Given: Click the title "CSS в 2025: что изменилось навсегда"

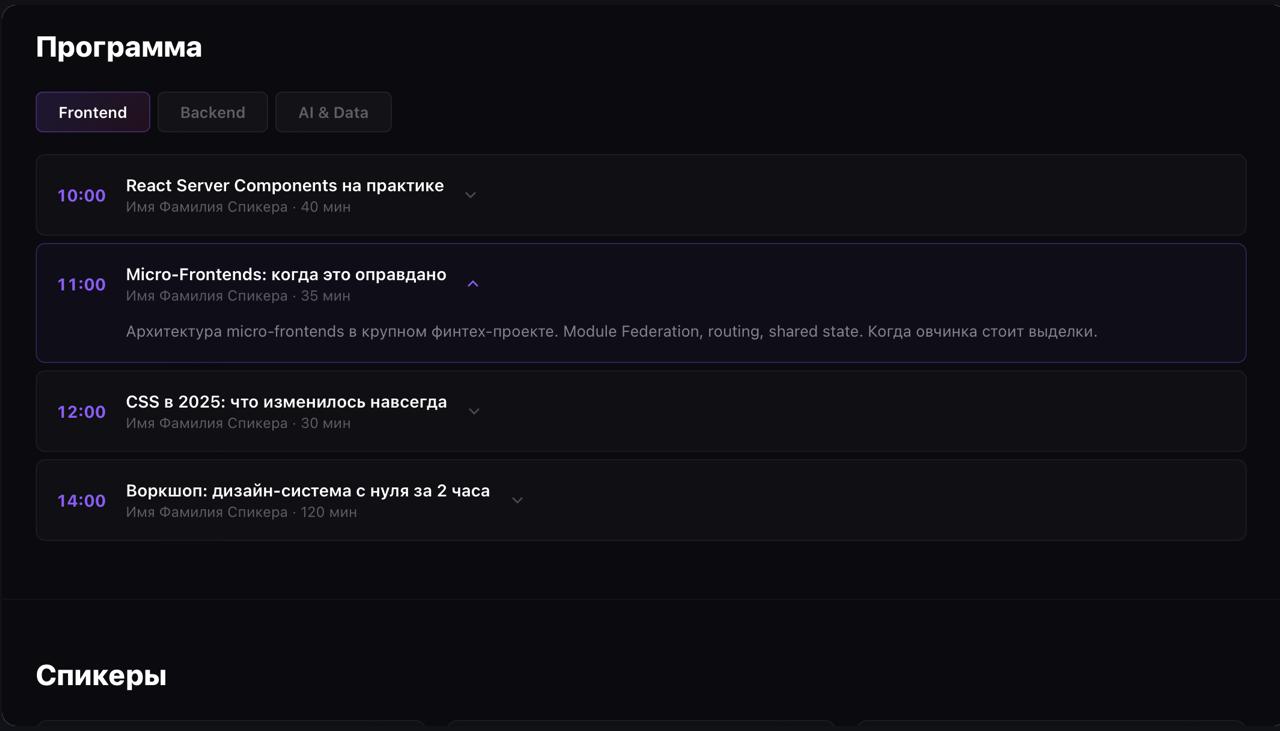Looking at the screenshot, I should [x=286, y=402].
